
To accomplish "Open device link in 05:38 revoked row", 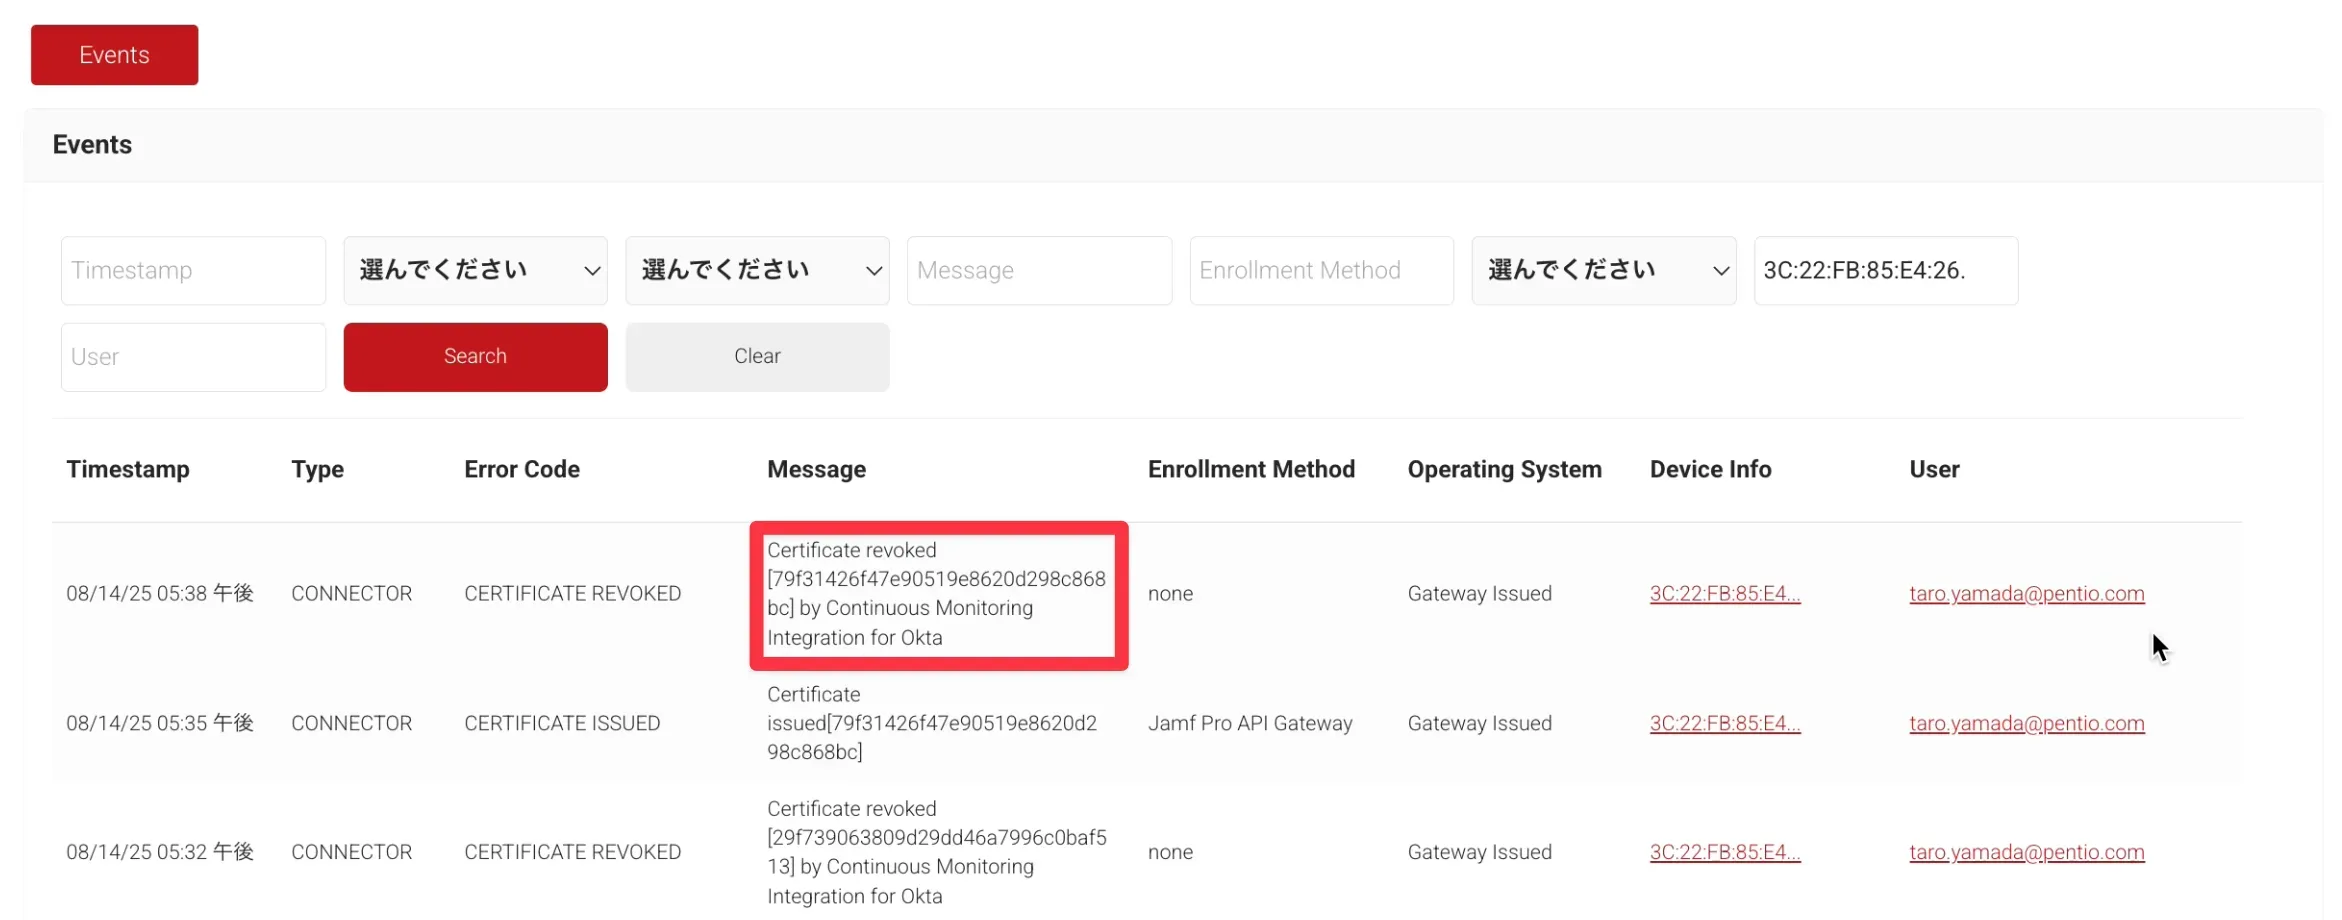I will (x=1724, y=594).
